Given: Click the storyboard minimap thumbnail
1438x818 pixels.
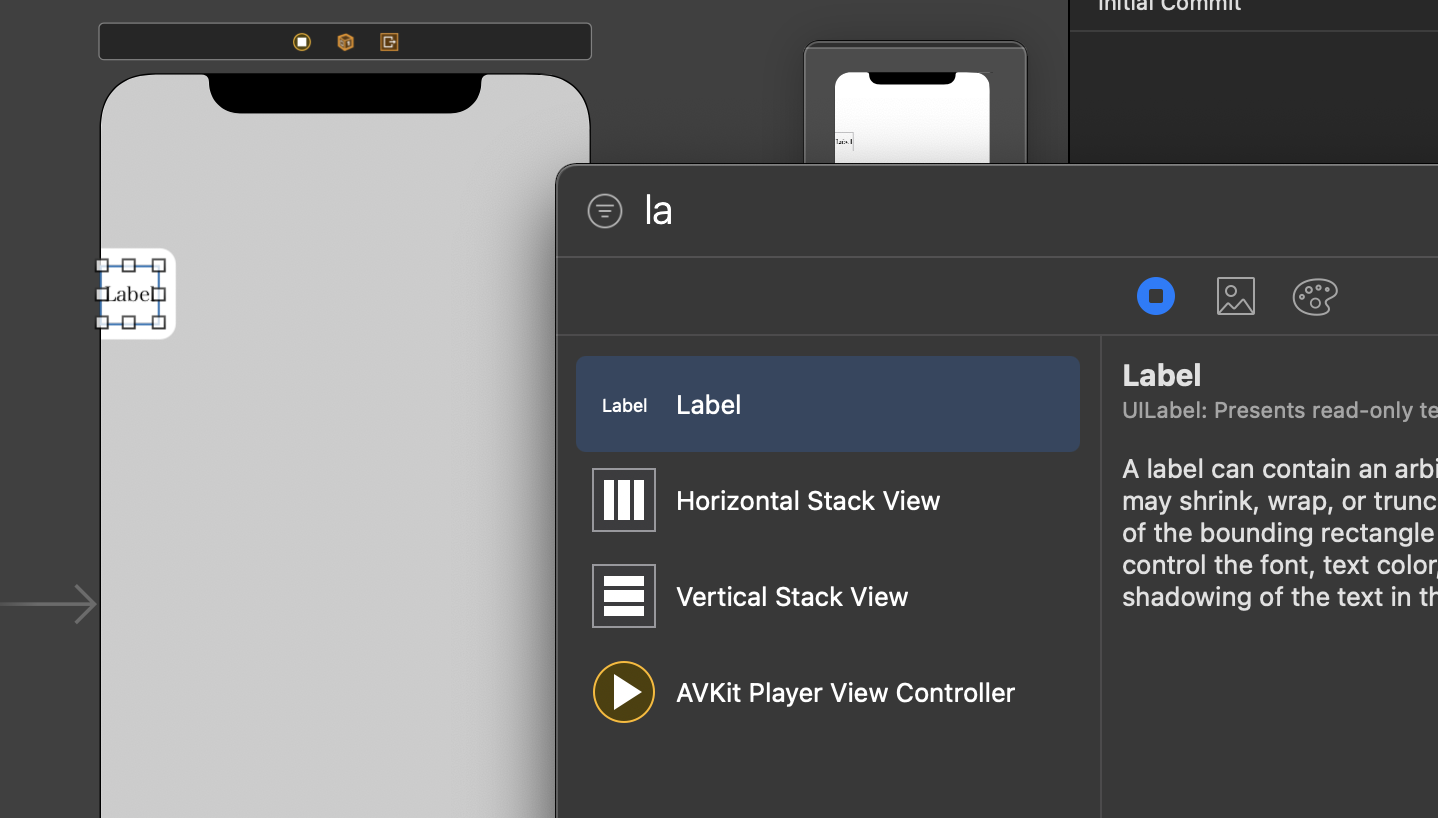Looking at the screenshot, I should tap(915, 103).
